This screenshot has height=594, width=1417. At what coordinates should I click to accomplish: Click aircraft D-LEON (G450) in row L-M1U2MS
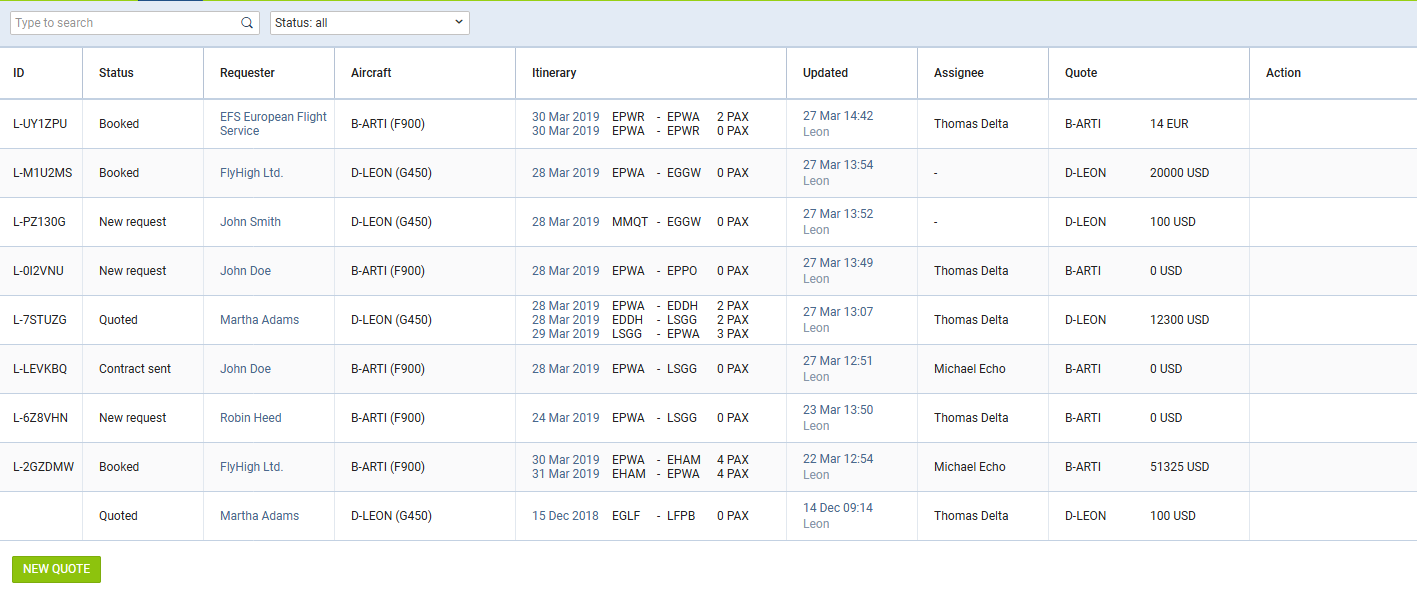pyautogui.click(x=391, y=173)
